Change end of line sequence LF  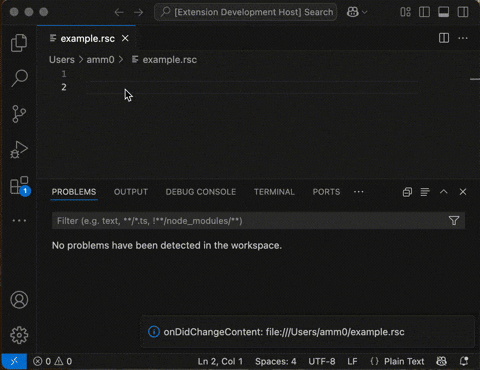352,361
